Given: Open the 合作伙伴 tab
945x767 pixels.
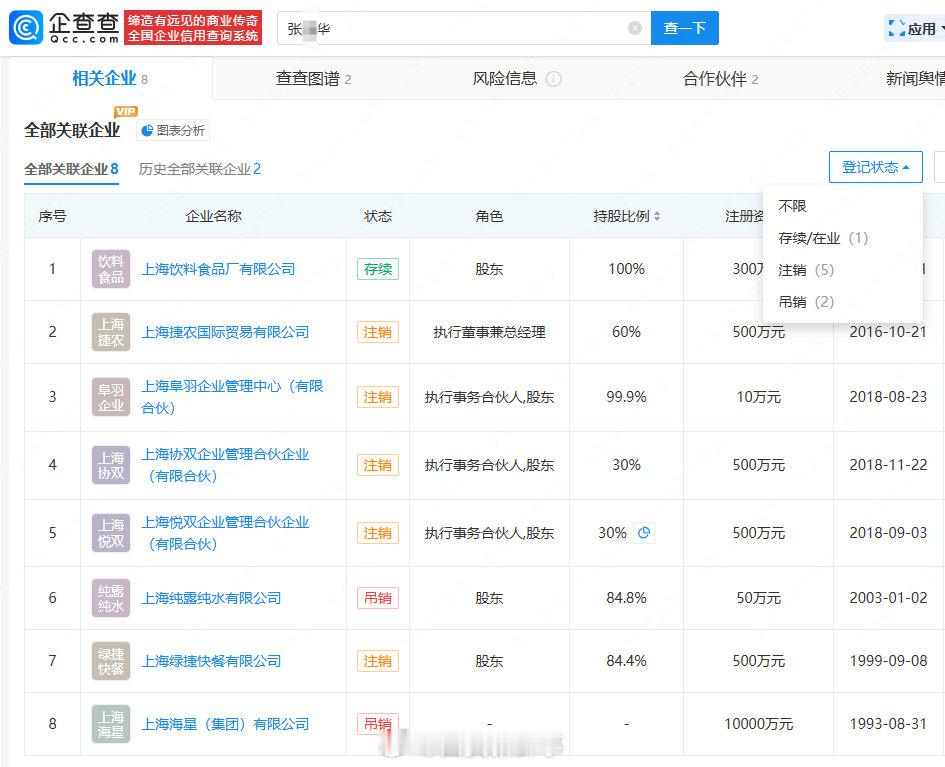Looking at the screenshot, I should pyautogui.click(x=720, y=79).
